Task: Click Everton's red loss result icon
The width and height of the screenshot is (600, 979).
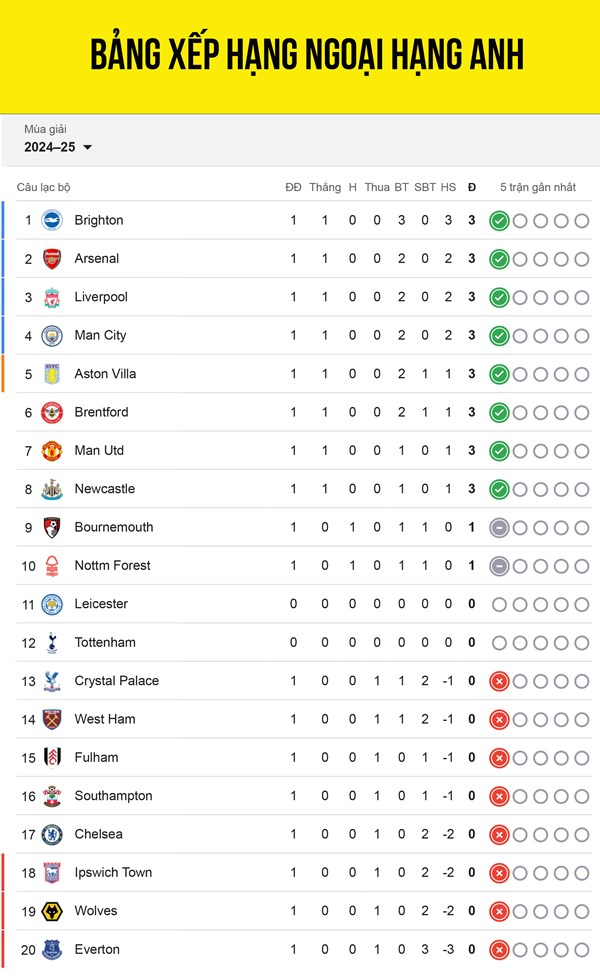Action: click(499, 950)
